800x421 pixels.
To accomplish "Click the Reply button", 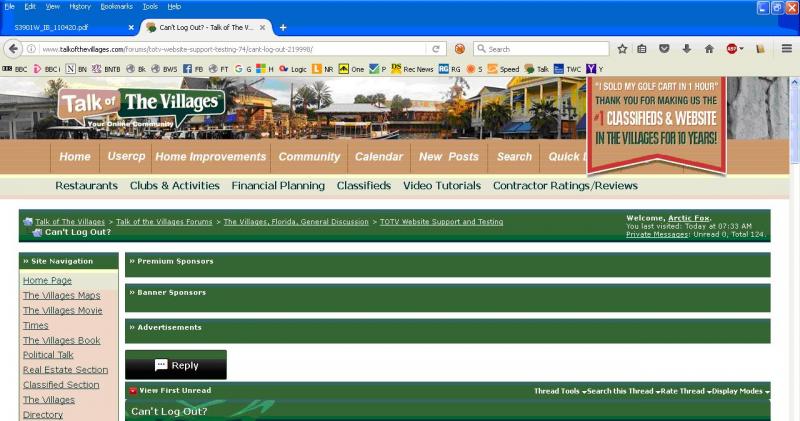I will 176,365.
